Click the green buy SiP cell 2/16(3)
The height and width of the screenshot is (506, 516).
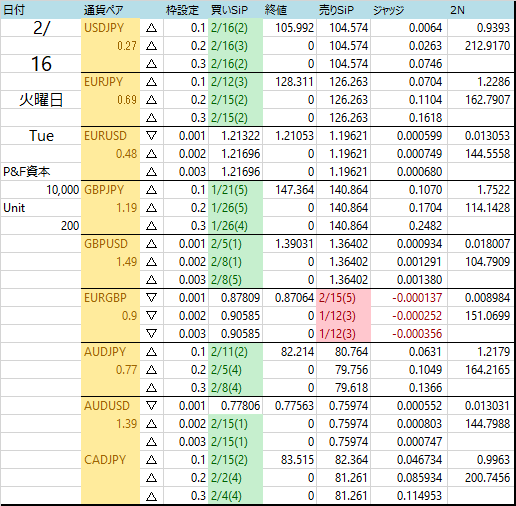(235, 46)
